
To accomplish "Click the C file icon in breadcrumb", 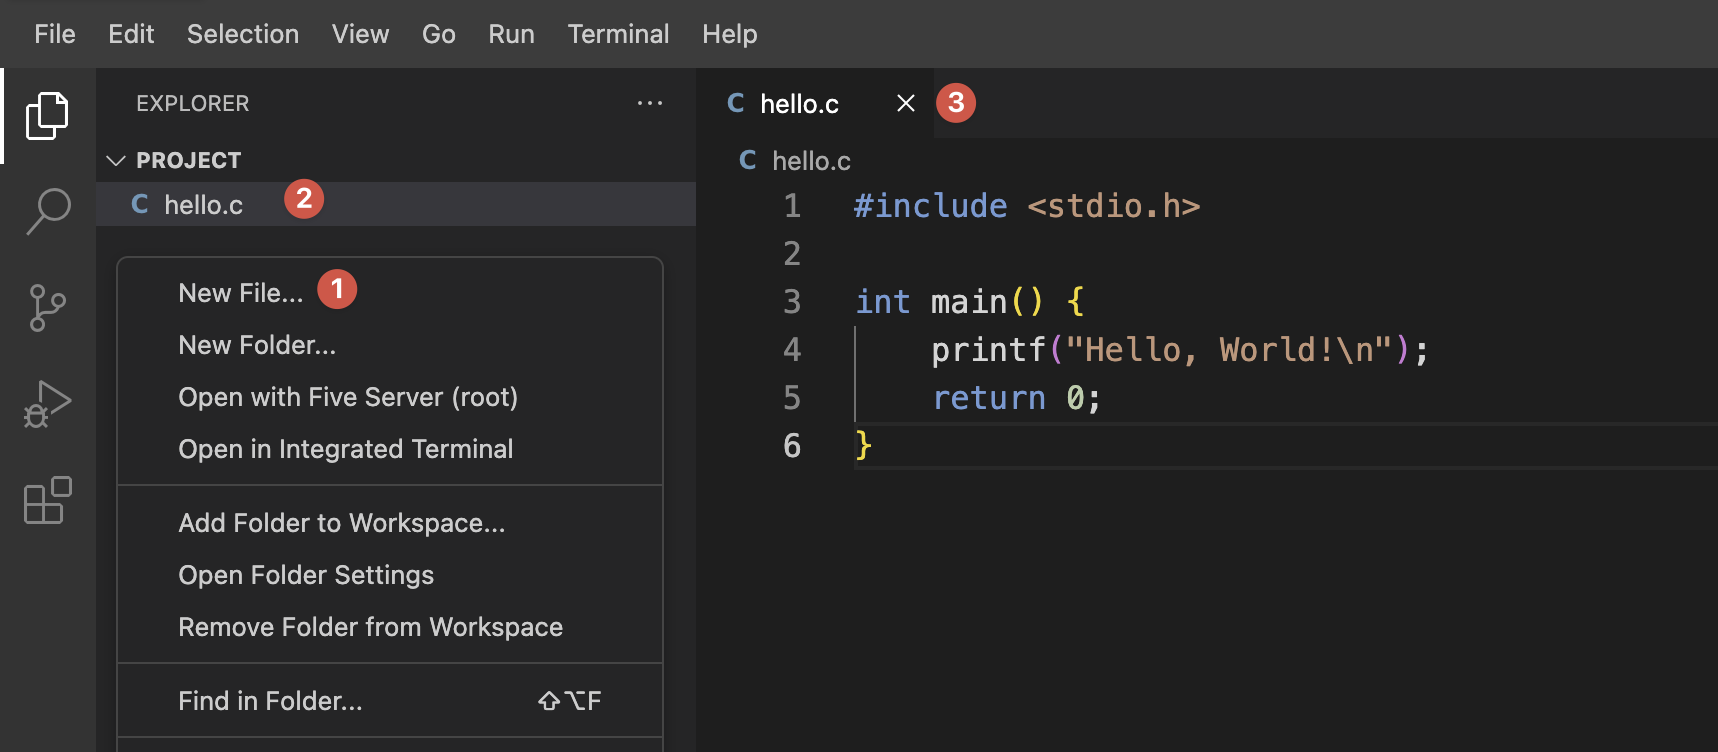I will [x=747, y=160].
